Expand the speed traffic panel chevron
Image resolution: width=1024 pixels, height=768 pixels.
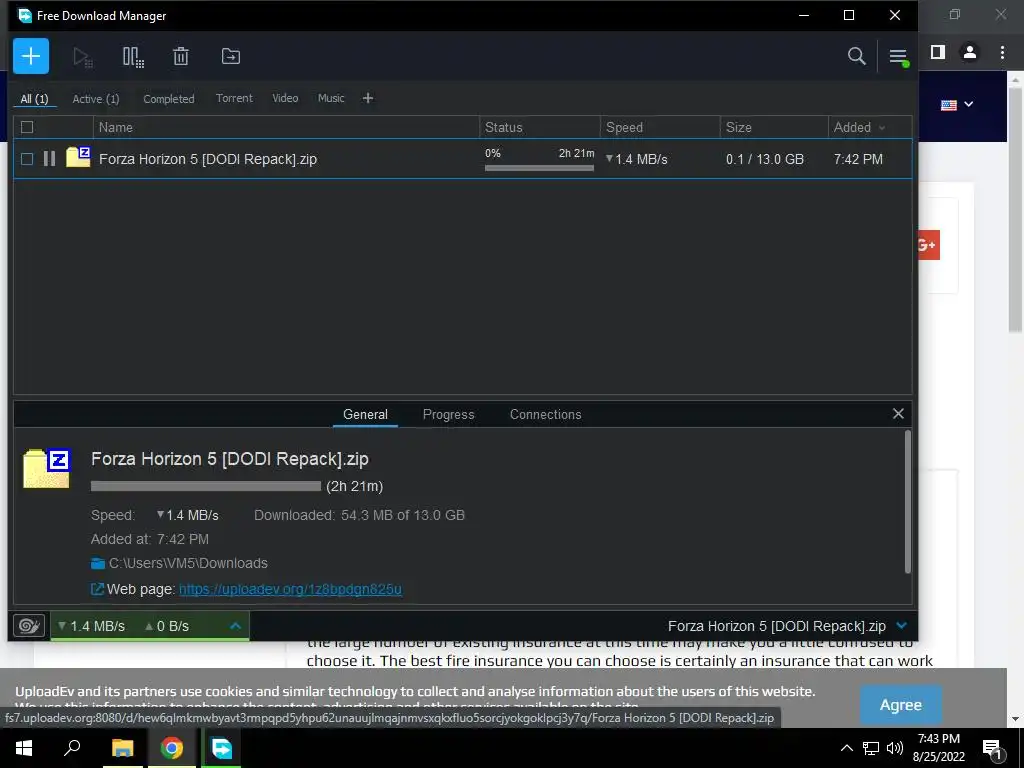coord(236,626)
